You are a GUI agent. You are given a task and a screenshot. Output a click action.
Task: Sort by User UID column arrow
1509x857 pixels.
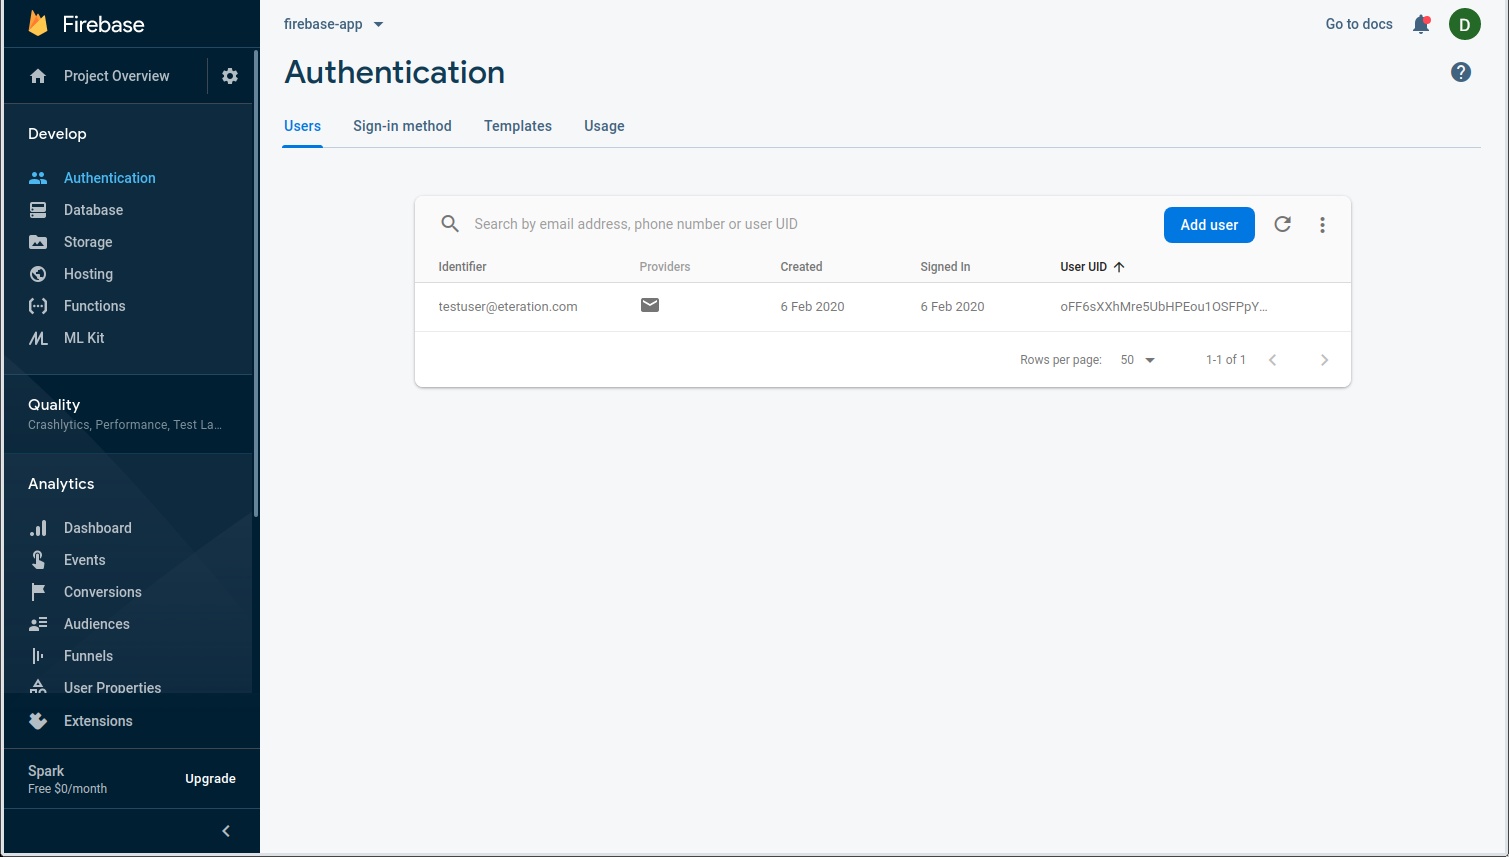coord(1119,267)
